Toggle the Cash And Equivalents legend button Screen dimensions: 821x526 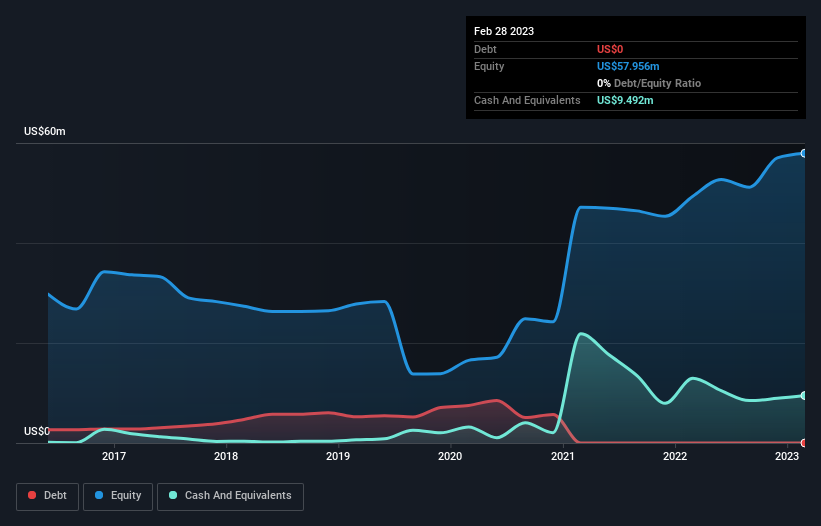coord(230,496)
